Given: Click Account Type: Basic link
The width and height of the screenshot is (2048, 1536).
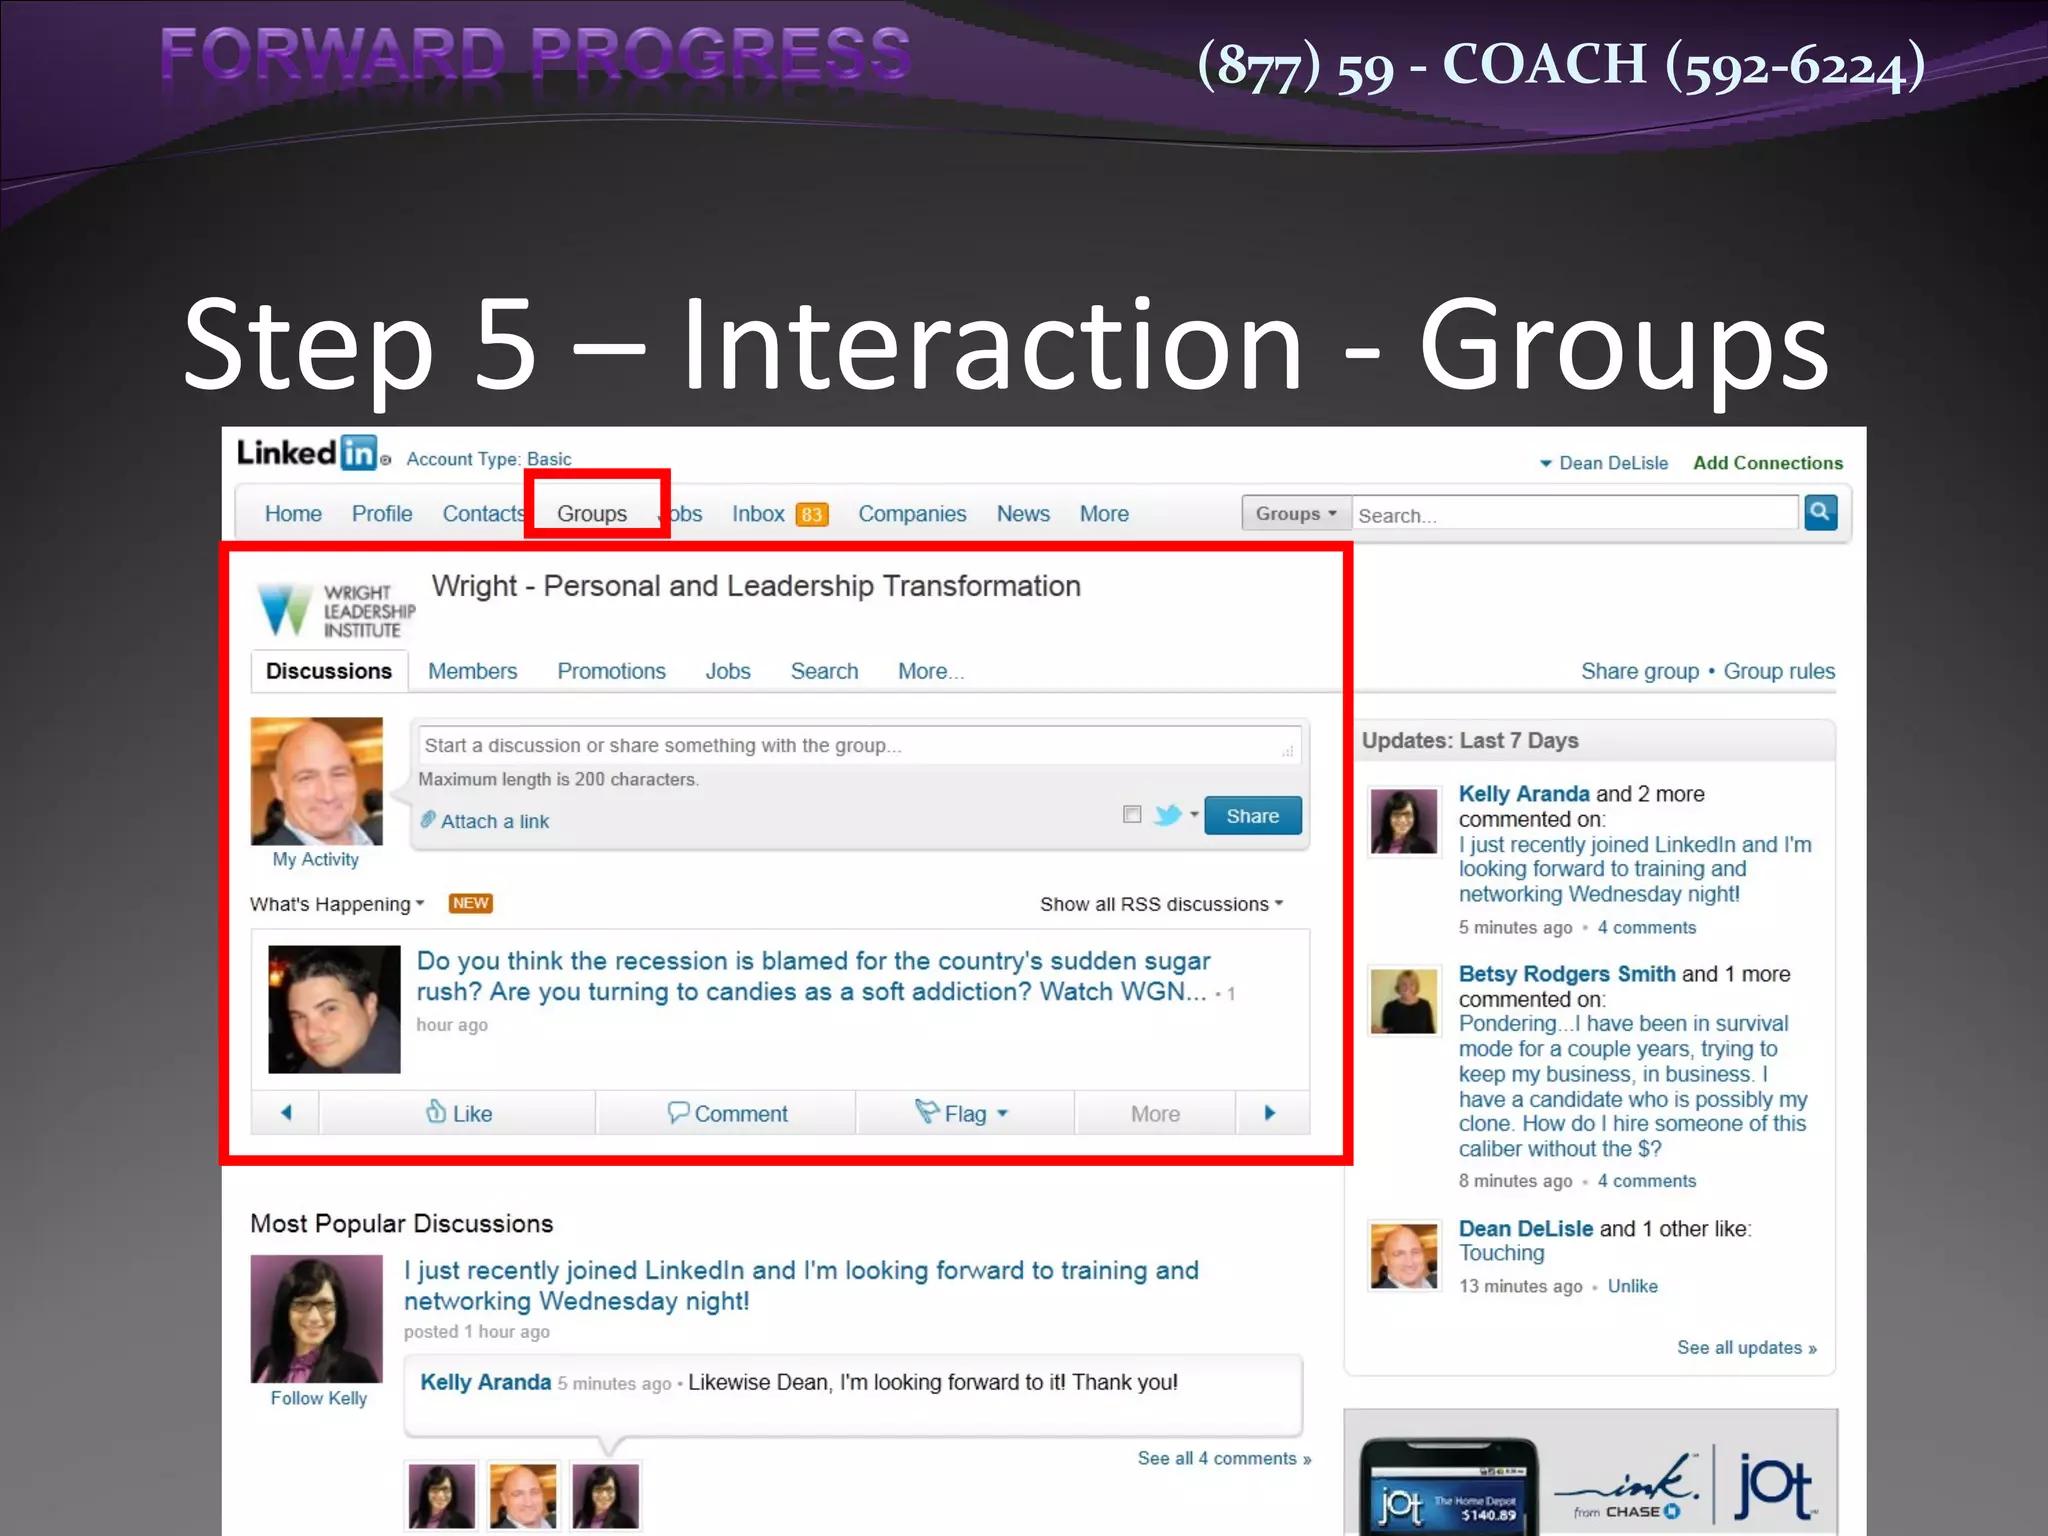Looking at the screenshot, I should [x=489, y=459].
